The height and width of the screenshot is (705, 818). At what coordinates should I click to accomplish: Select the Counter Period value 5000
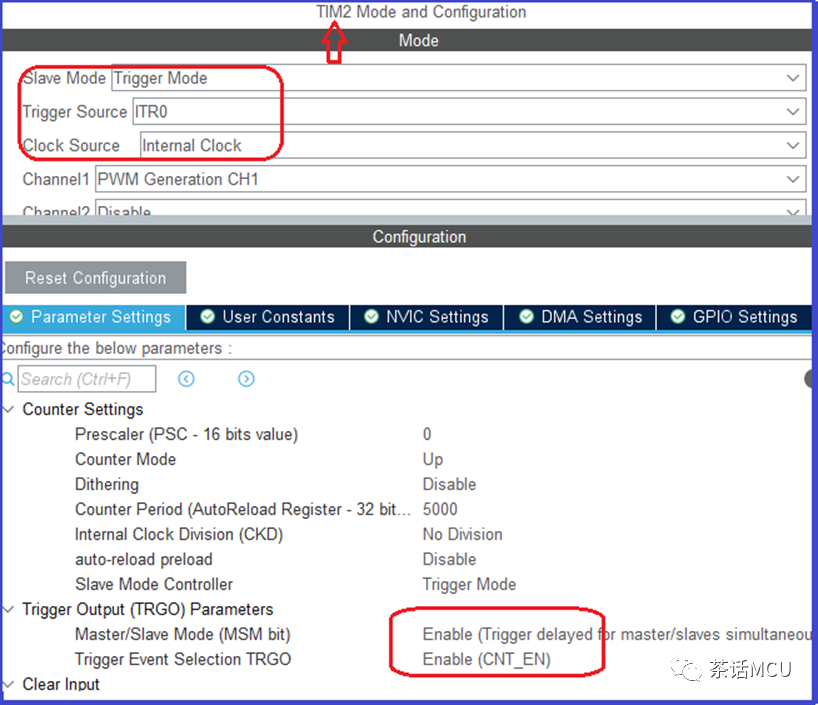[440, 509]
